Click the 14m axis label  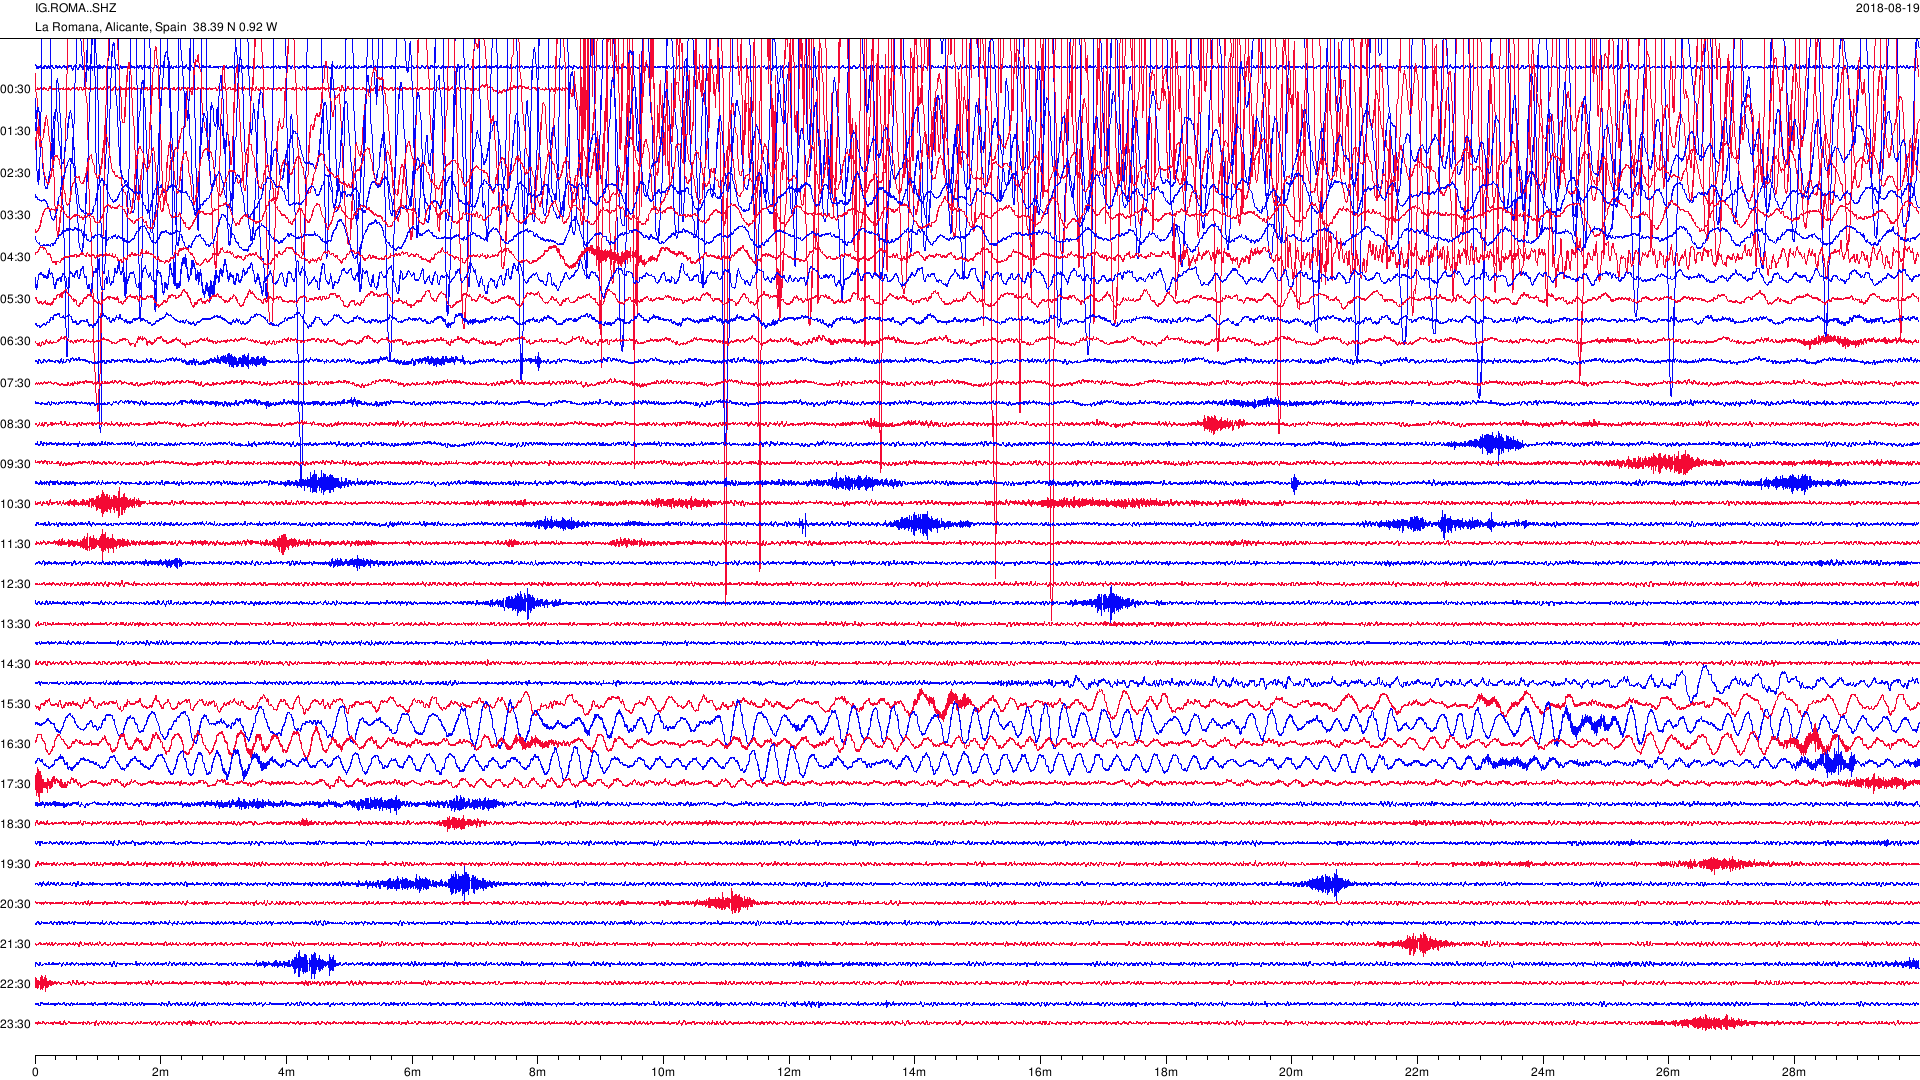click(x=914, y=1072)
